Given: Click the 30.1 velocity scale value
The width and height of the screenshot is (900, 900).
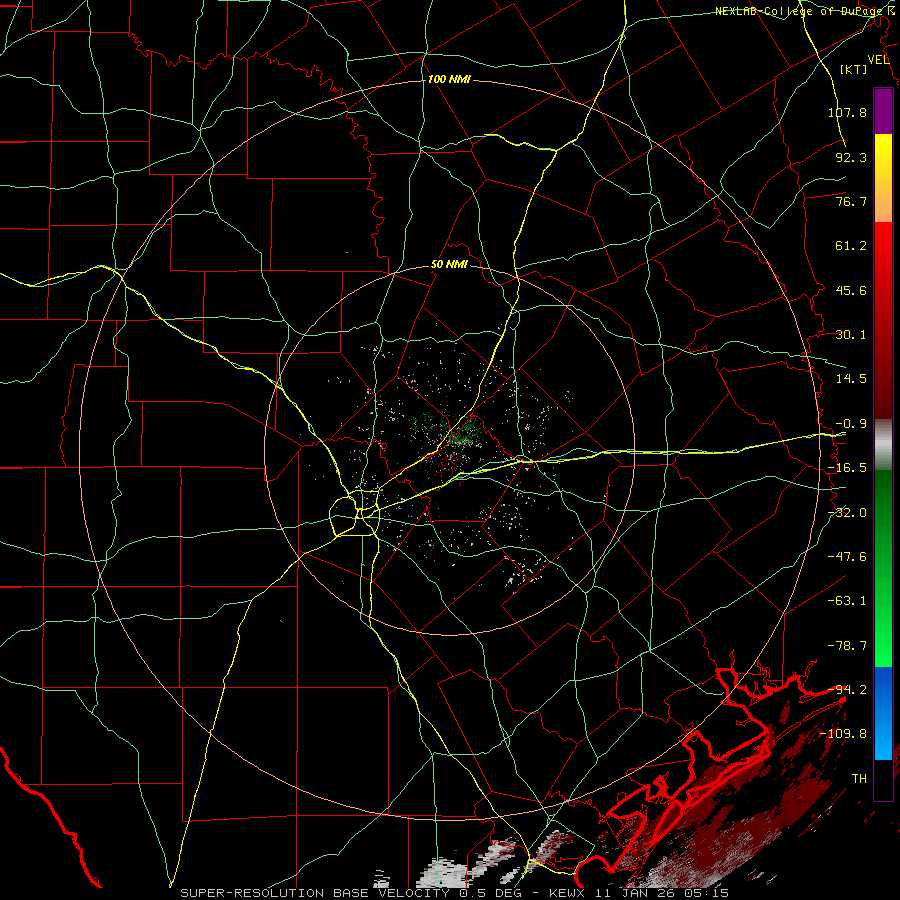Looking at the screenshot, I should click(x=851, y=335).
